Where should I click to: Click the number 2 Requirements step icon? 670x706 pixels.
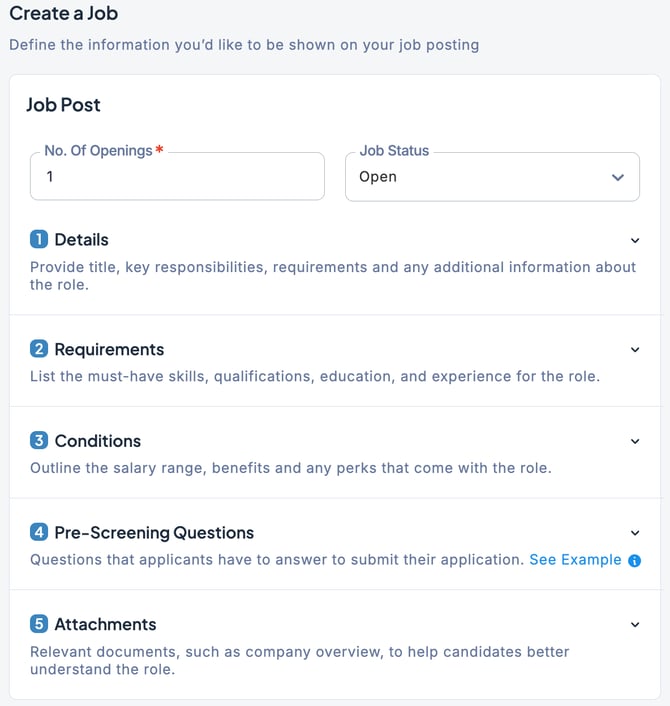click(x=39, y=350)
